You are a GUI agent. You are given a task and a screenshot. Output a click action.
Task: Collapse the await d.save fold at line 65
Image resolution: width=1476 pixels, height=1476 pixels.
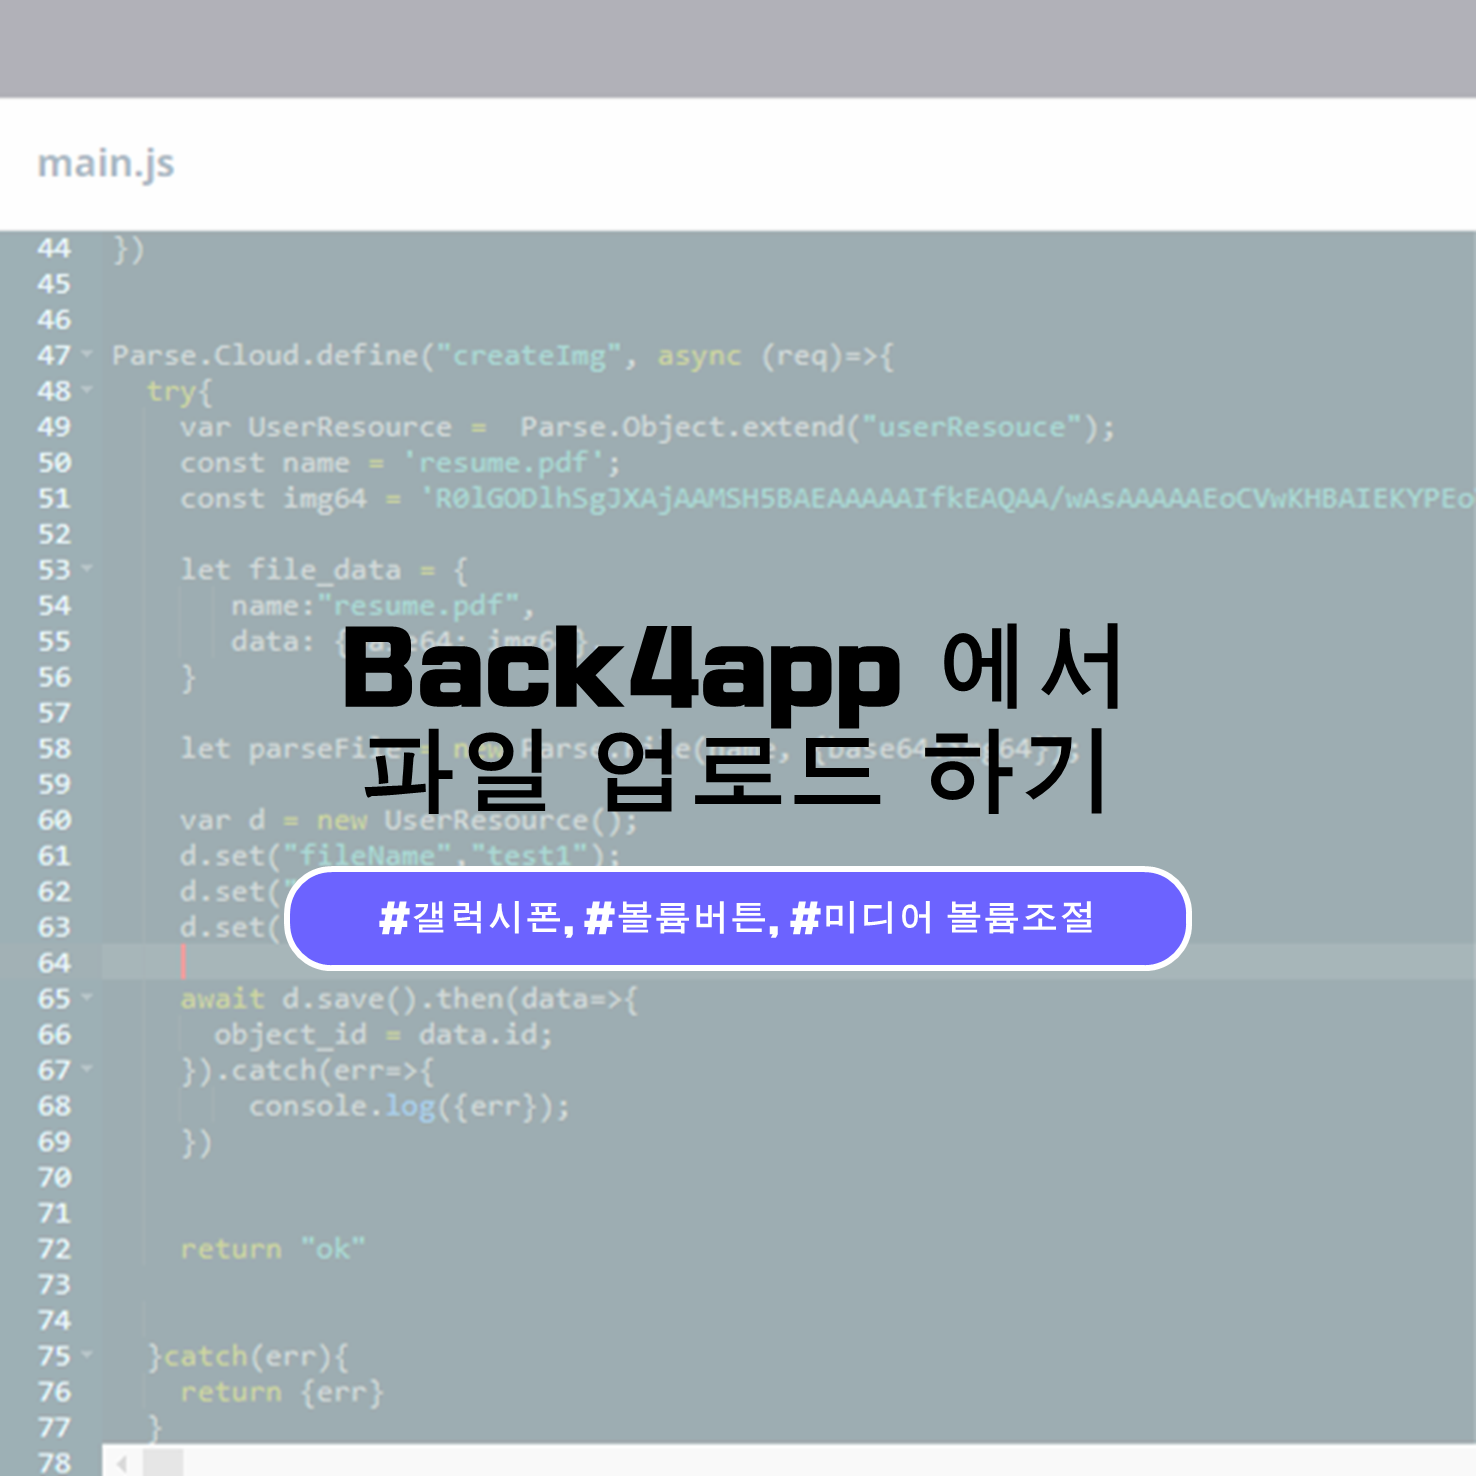click(86, 997)
